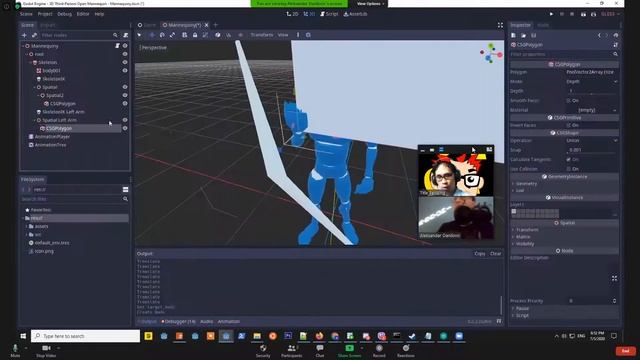Image resolution: width=640 pixels, height=360 pixels.
Task: Open the Transform menu in viewport toolbar
Action: click(x=262, y=35)
